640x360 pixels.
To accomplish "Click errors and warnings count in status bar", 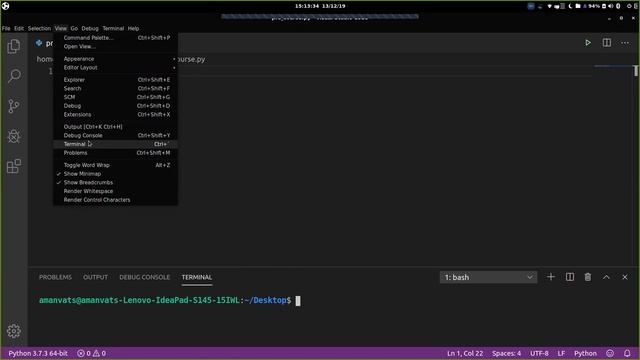I will (92, 353).
